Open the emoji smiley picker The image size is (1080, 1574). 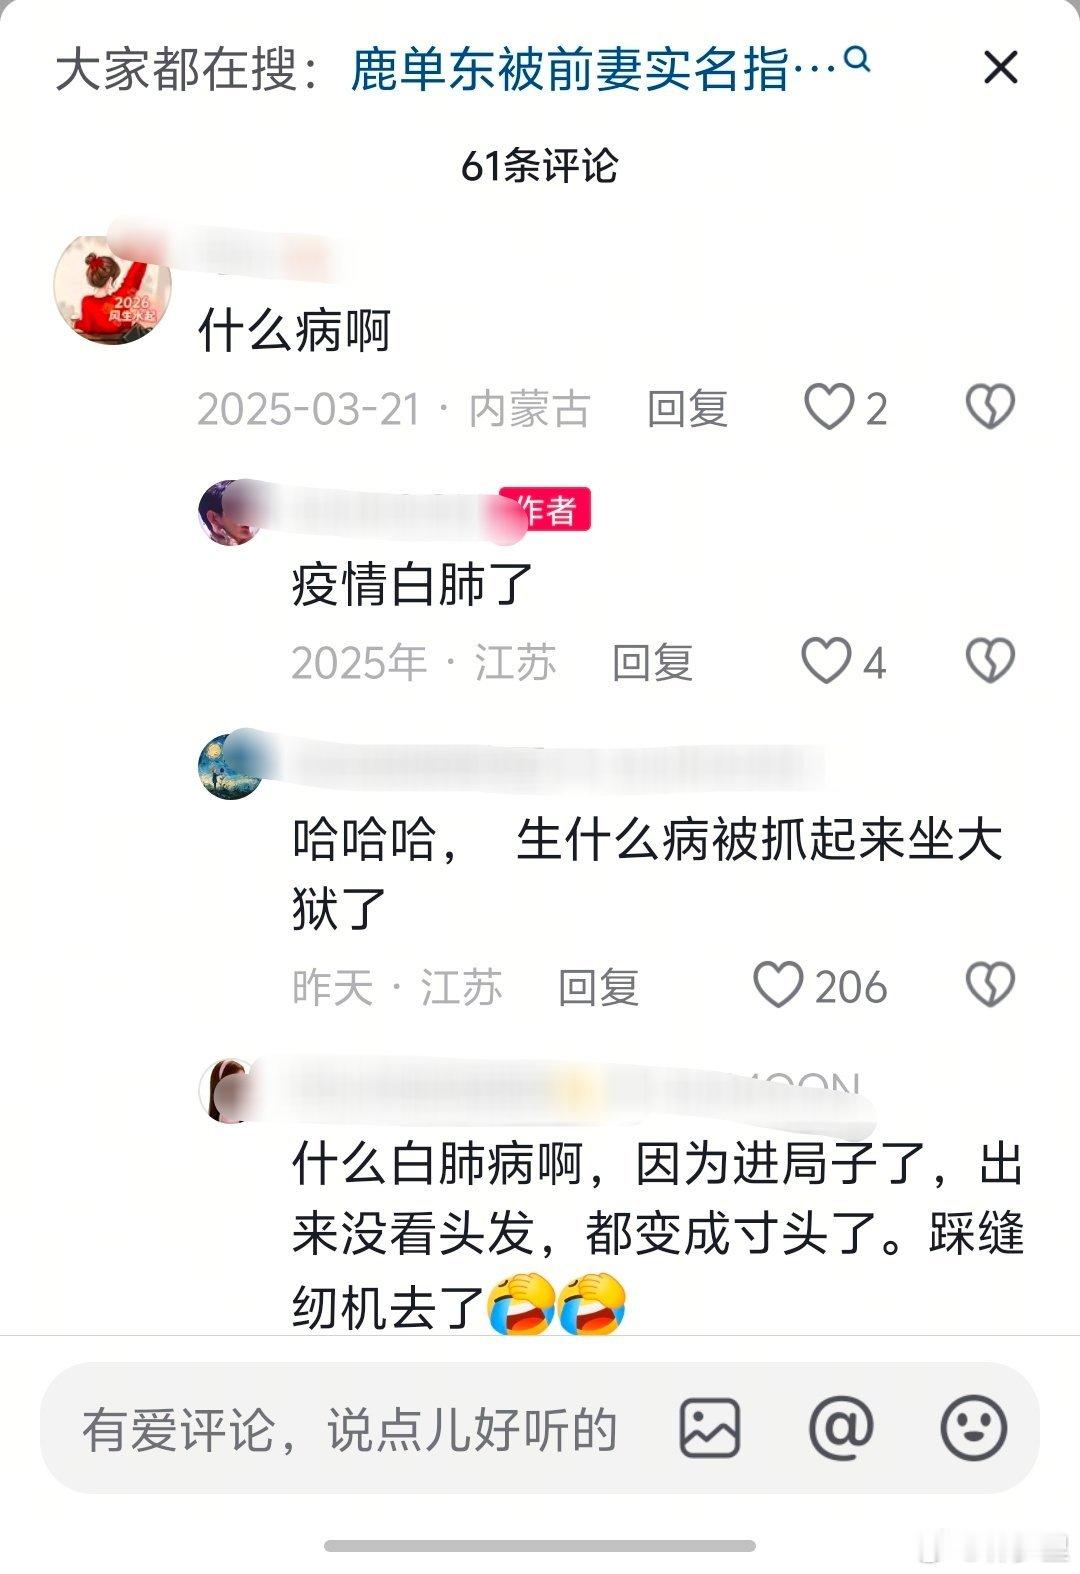pyautogui.click(x=973, y=1427)
